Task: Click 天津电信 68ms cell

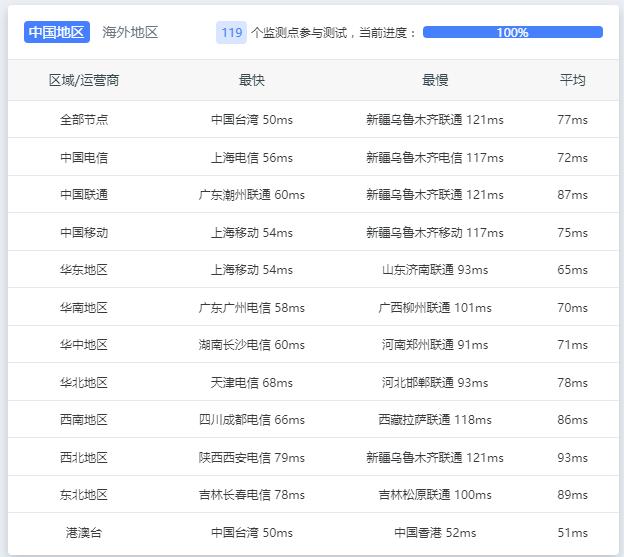Action: (252, 383)
